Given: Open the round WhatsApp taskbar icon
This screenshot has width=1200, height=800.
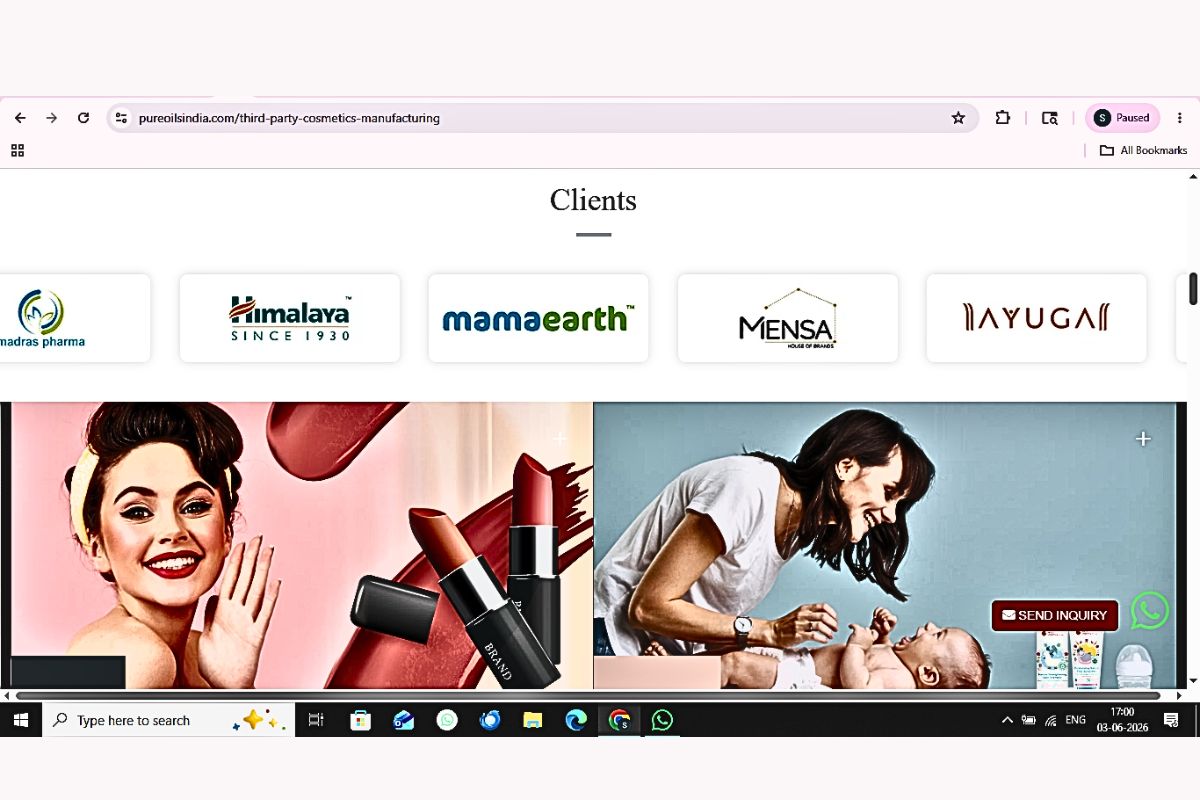Looking at the screenshot, I should pos(447,720).
